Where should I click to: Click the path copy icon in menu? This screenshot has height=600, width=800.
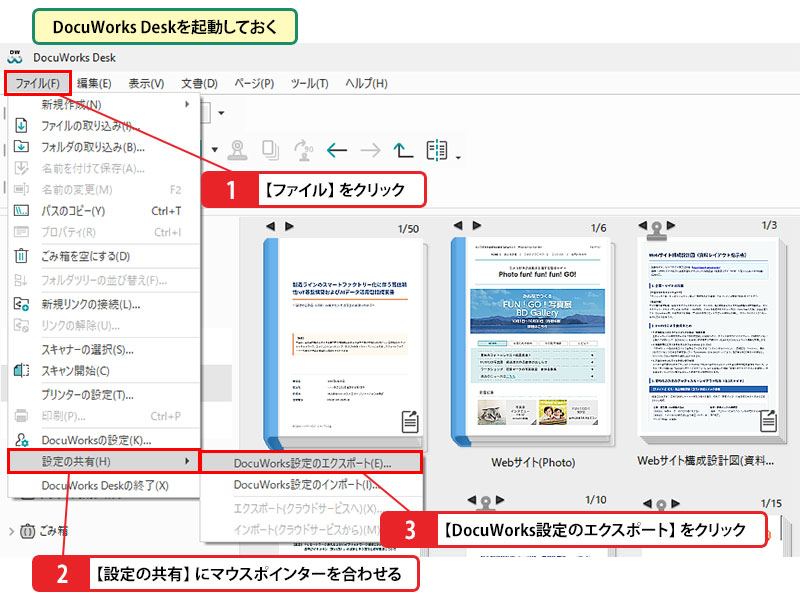coord(21,211)
